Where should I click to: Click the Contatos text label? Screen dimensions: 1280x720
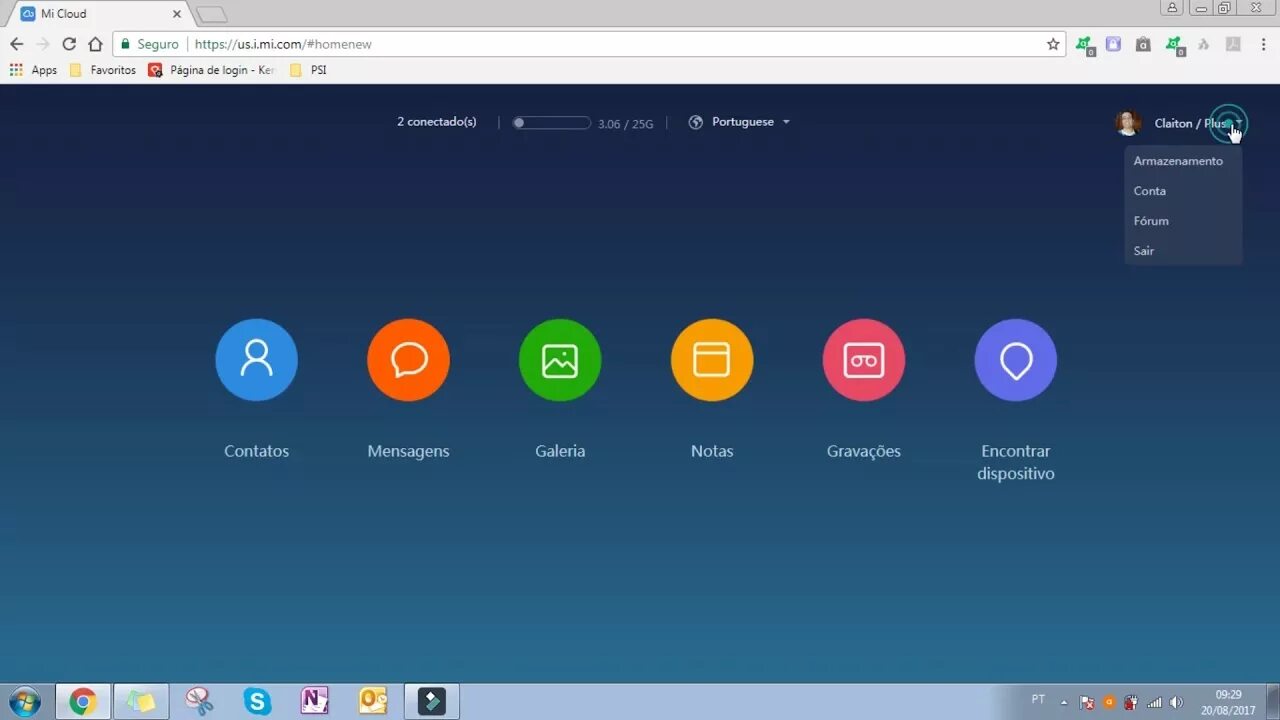coord(256,451)
